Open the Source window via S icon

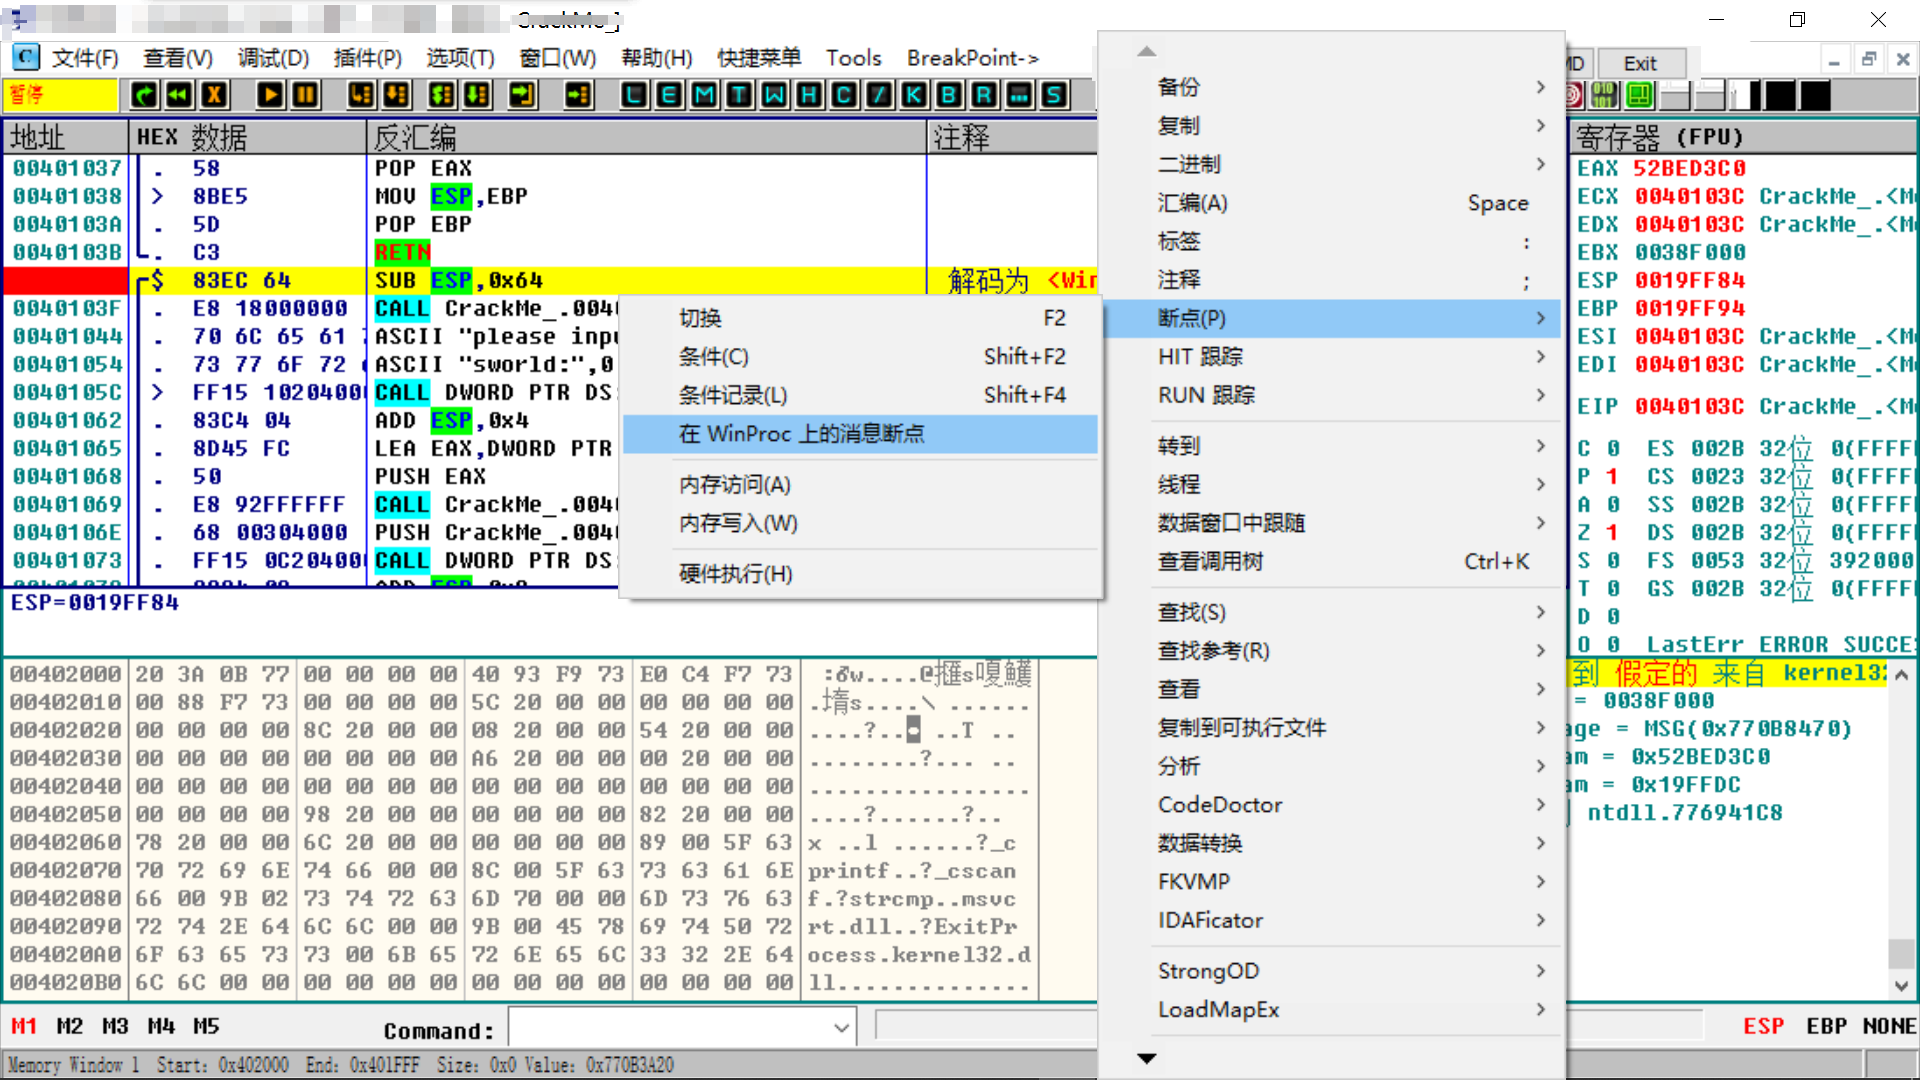(x=1054, y=95)
